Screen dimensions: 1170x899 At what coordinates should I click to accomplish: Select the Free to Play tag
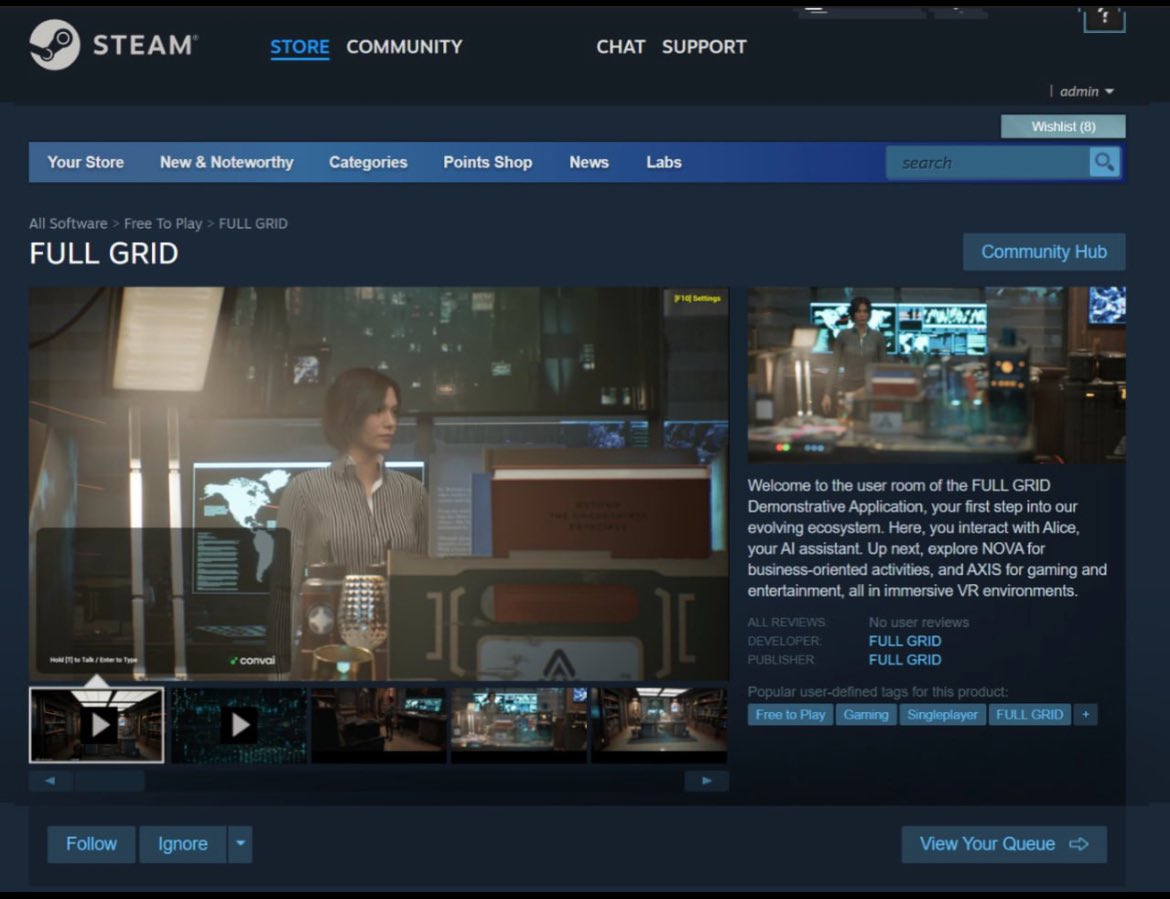(789, 715)
